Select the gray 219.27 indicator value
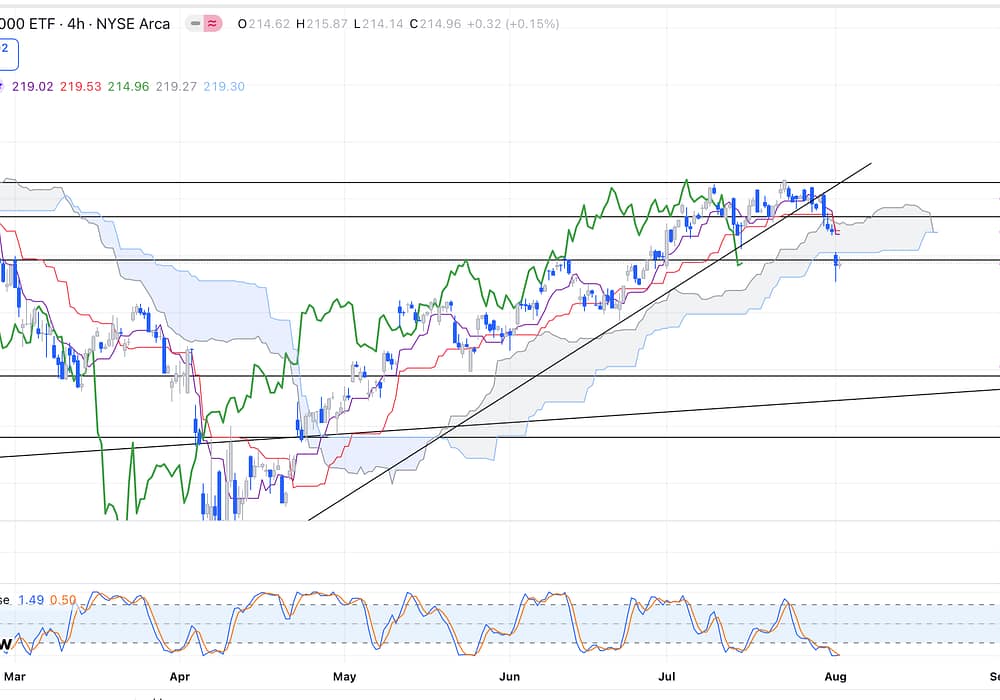 (177, 87)
